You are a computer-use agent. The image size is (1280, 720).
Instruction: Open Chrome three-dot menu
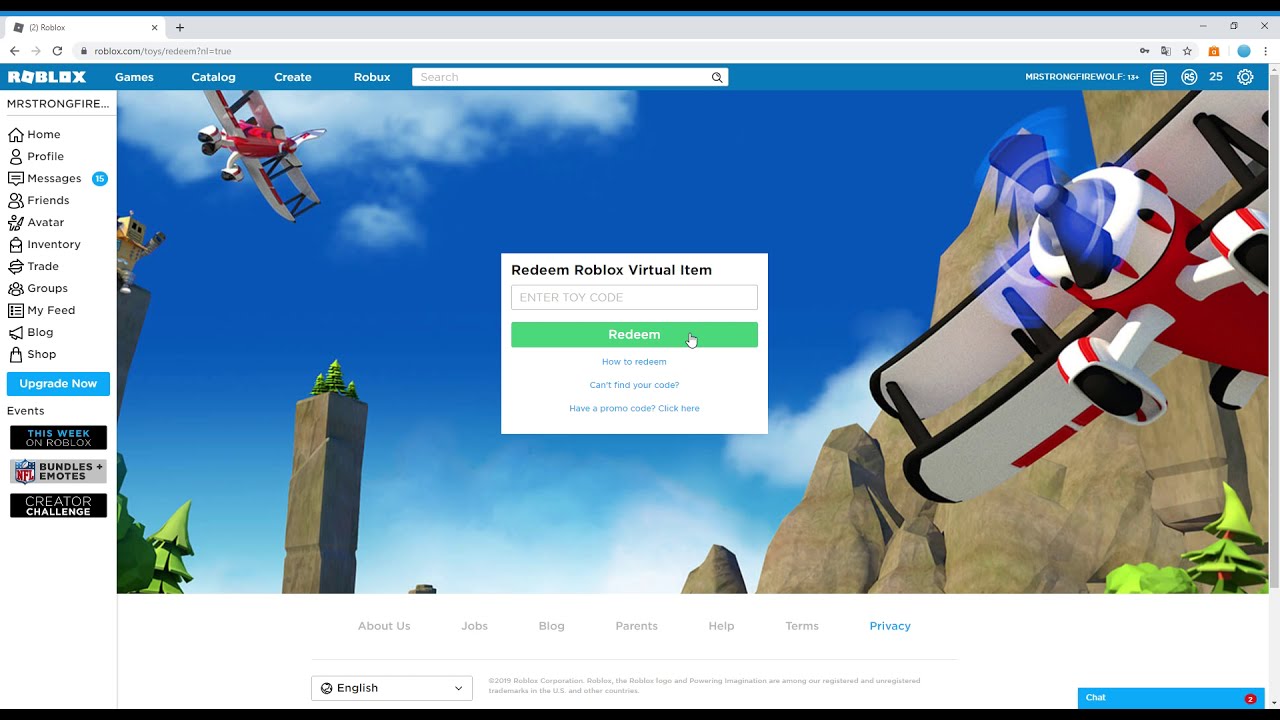1265,51
